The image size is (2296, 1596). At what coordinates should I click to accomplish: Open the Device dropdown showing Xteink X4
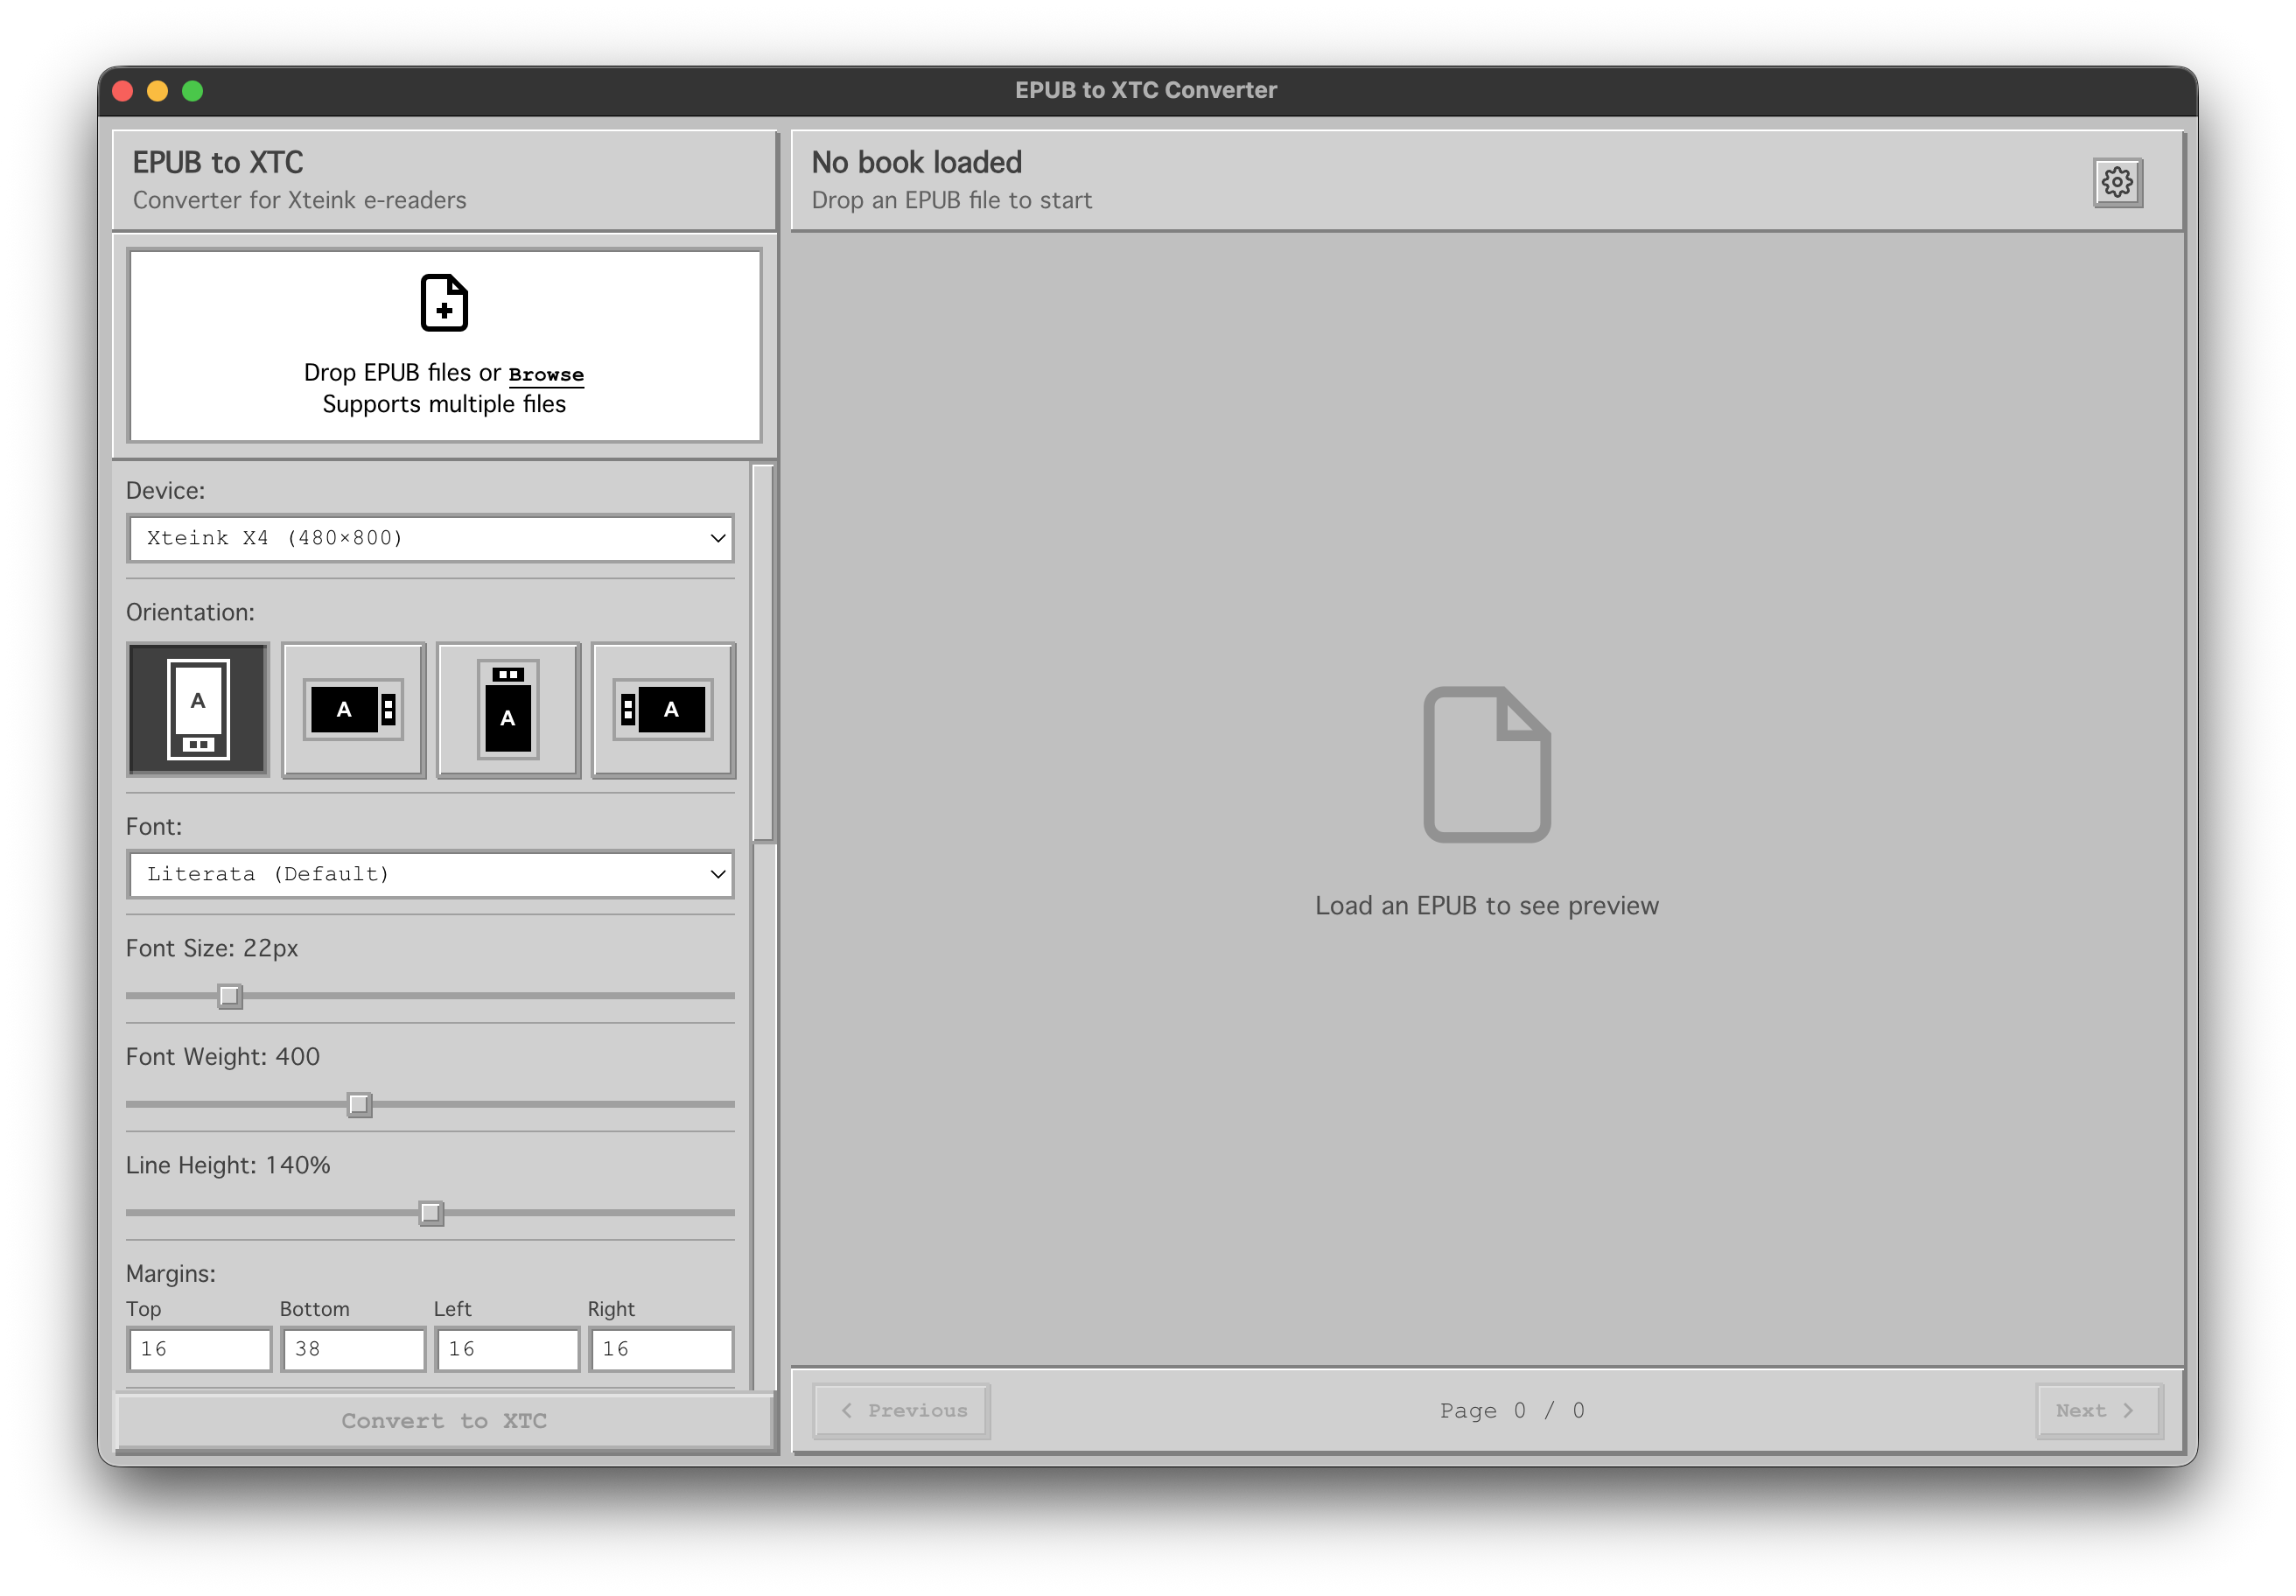(x=430, y=538)
